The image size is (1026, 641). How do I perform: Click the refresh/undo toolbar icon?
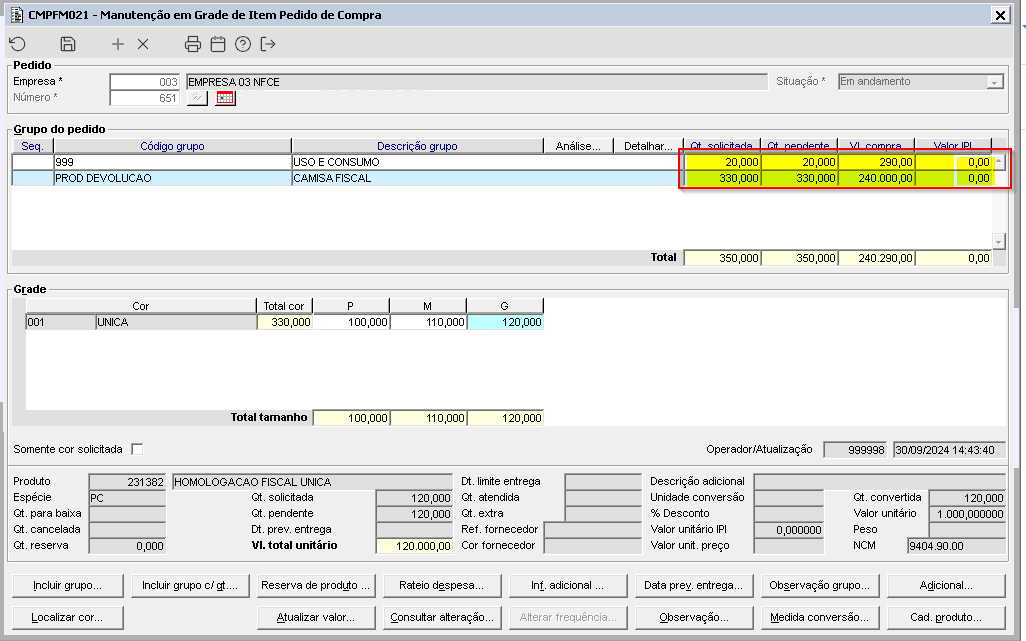(17, 44)
